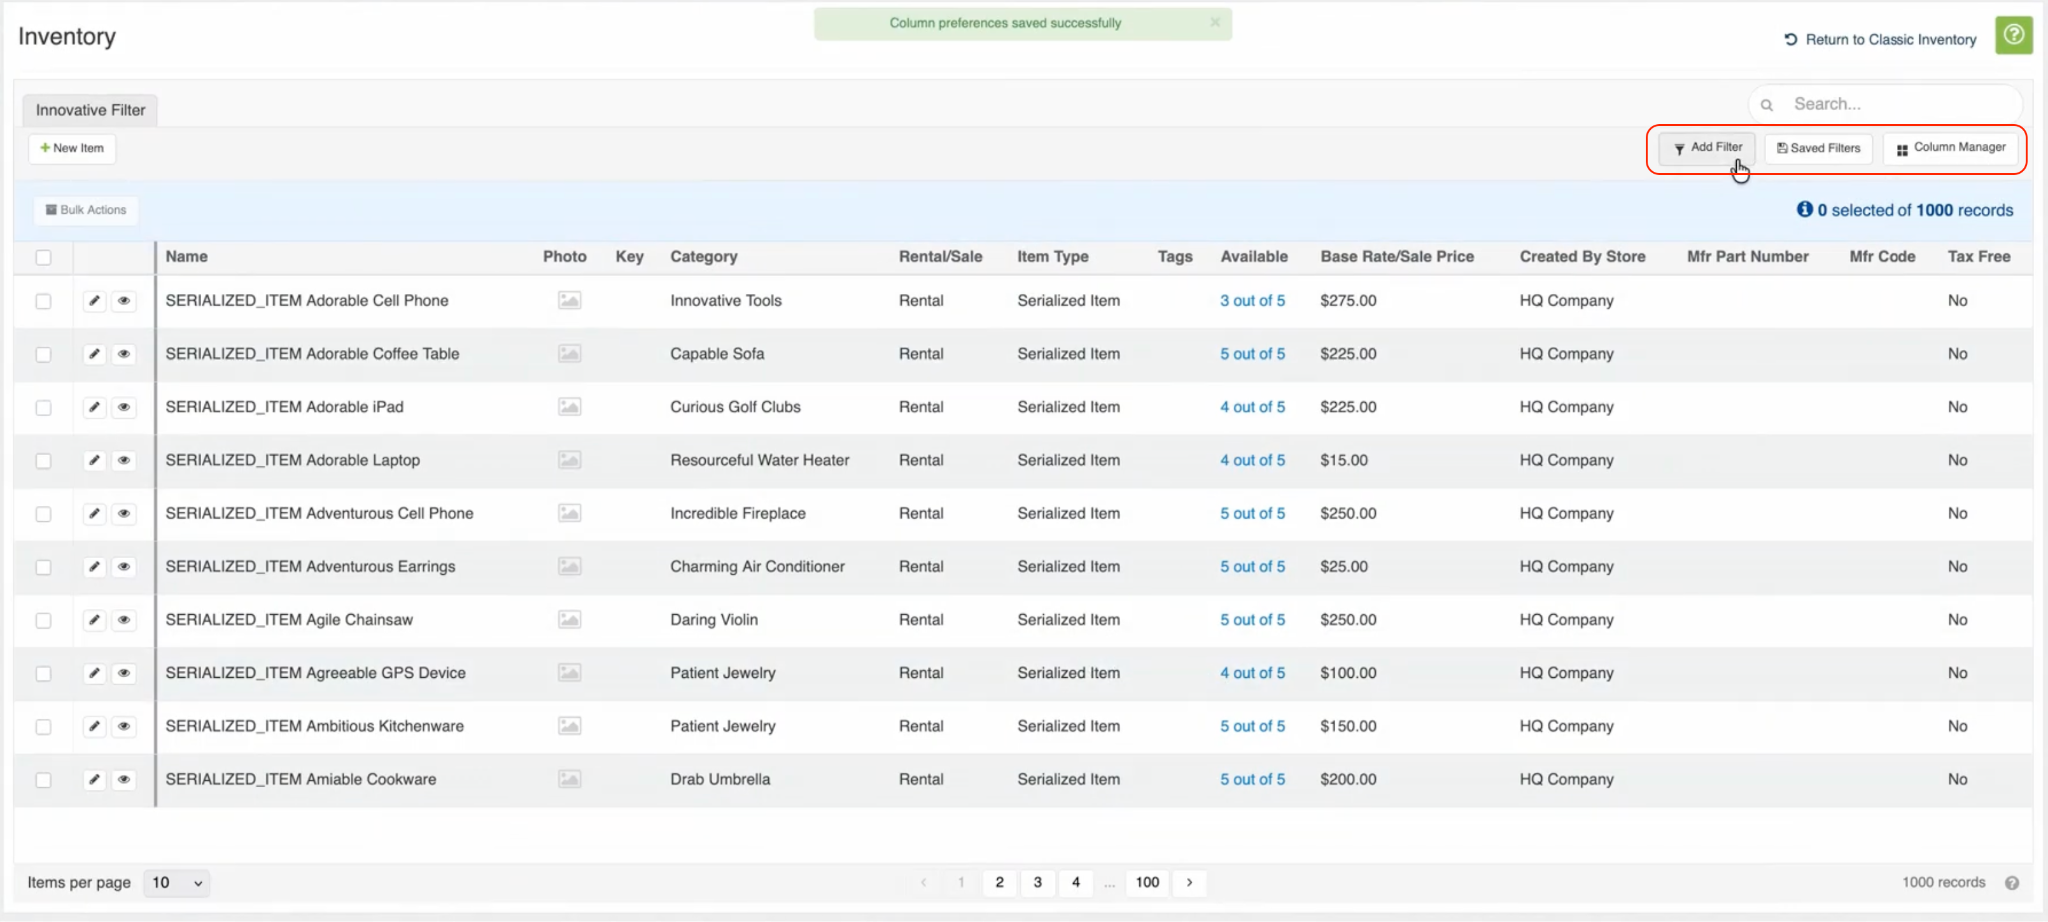2048x922 pixels.
Task: Toggle the select-all checkbox in table header
Action: 43,257
